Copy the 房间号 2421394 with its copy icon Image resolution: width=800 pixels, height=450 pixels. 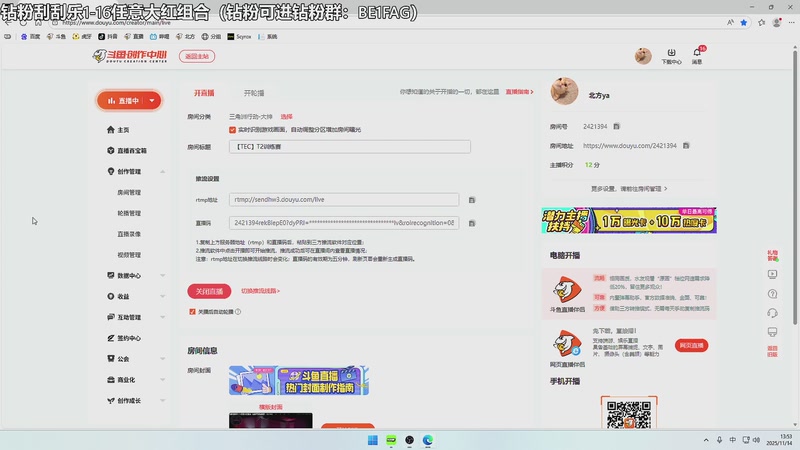tap(616, 127)
